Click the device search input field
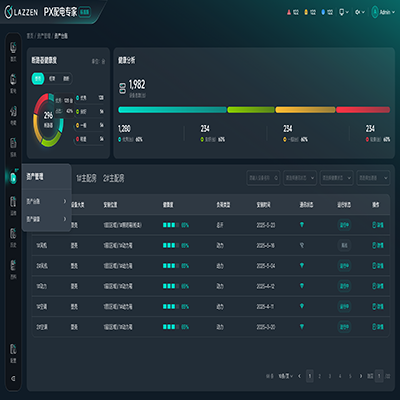The width and height of the screenshot is (400, 400). coord(263,178)
